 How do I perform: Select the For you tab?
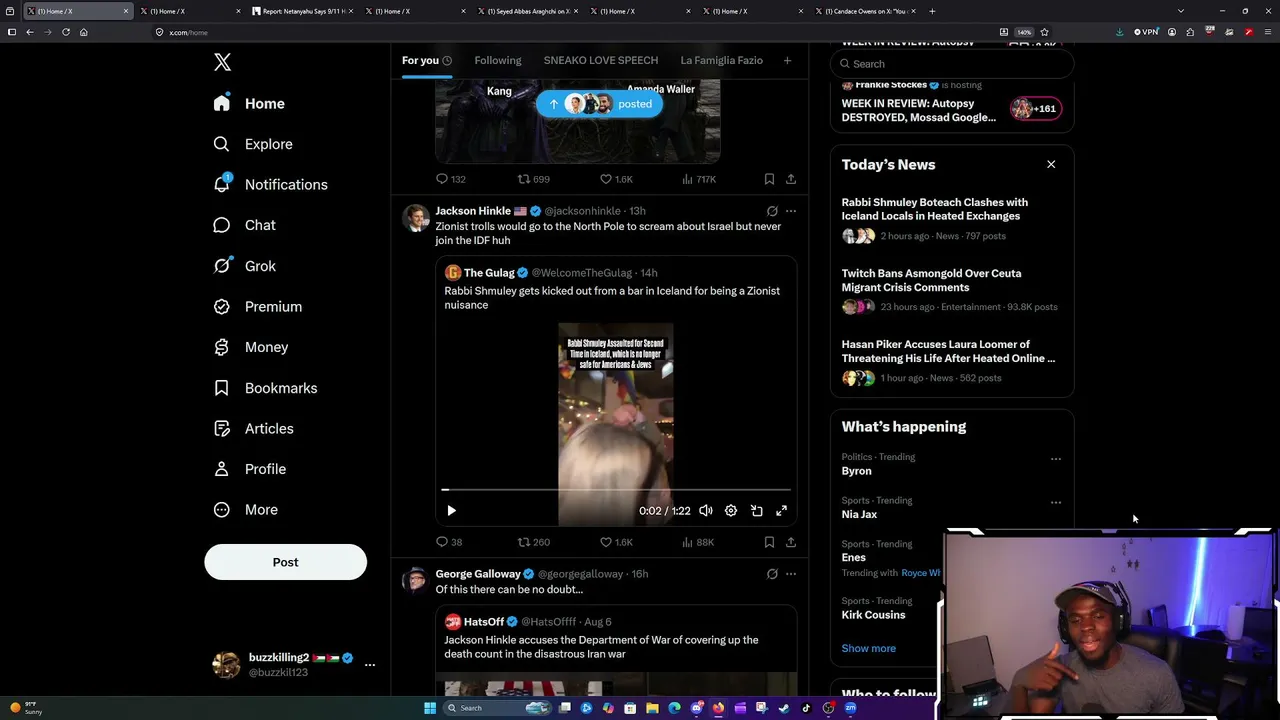427,61
